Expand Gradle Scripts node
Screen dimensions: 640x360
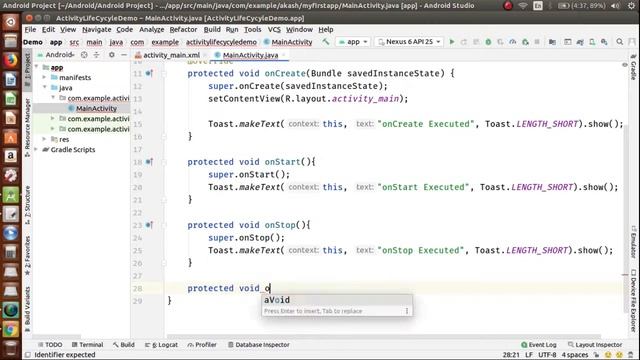(x=36, y=149)
